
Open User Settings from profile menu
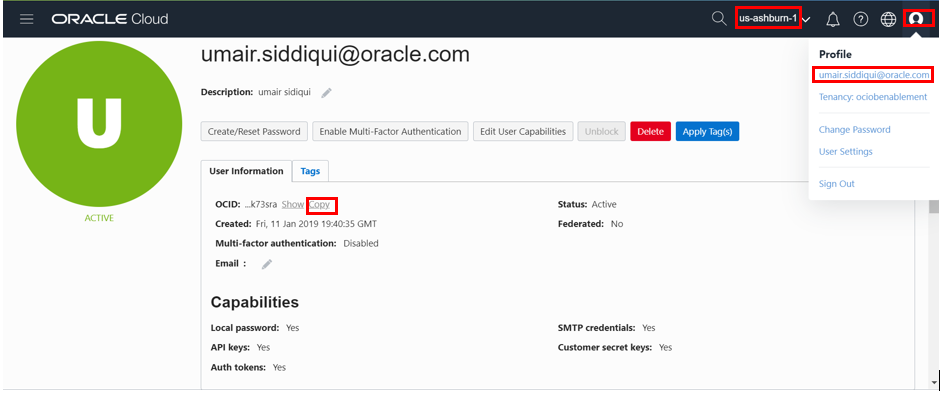[846, 152]
